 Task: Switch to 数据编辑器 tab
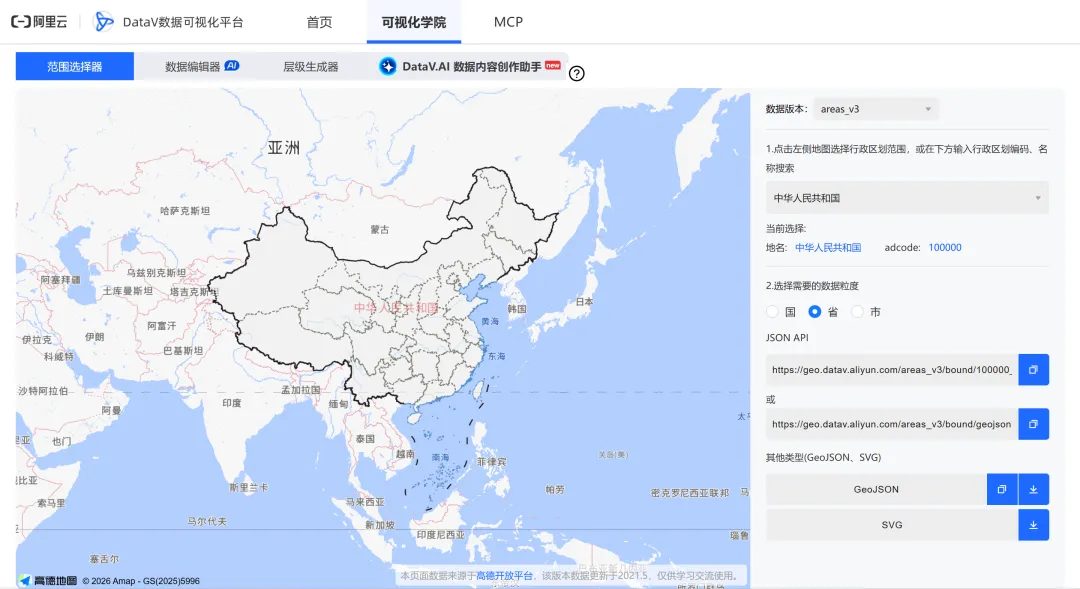[202, 66]
